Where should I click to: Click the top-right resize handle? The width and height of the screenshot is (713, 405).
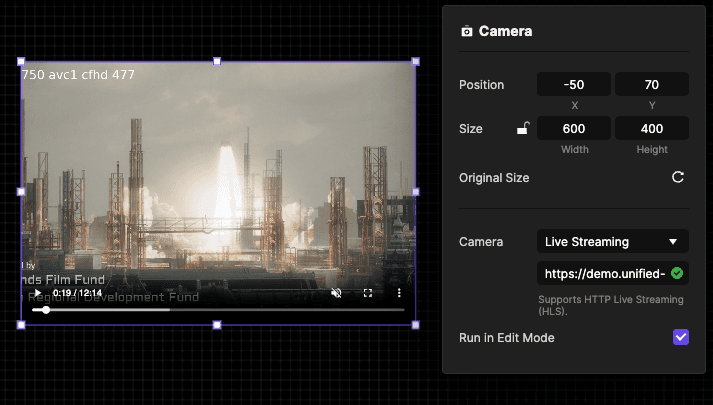tap(416, 61)
